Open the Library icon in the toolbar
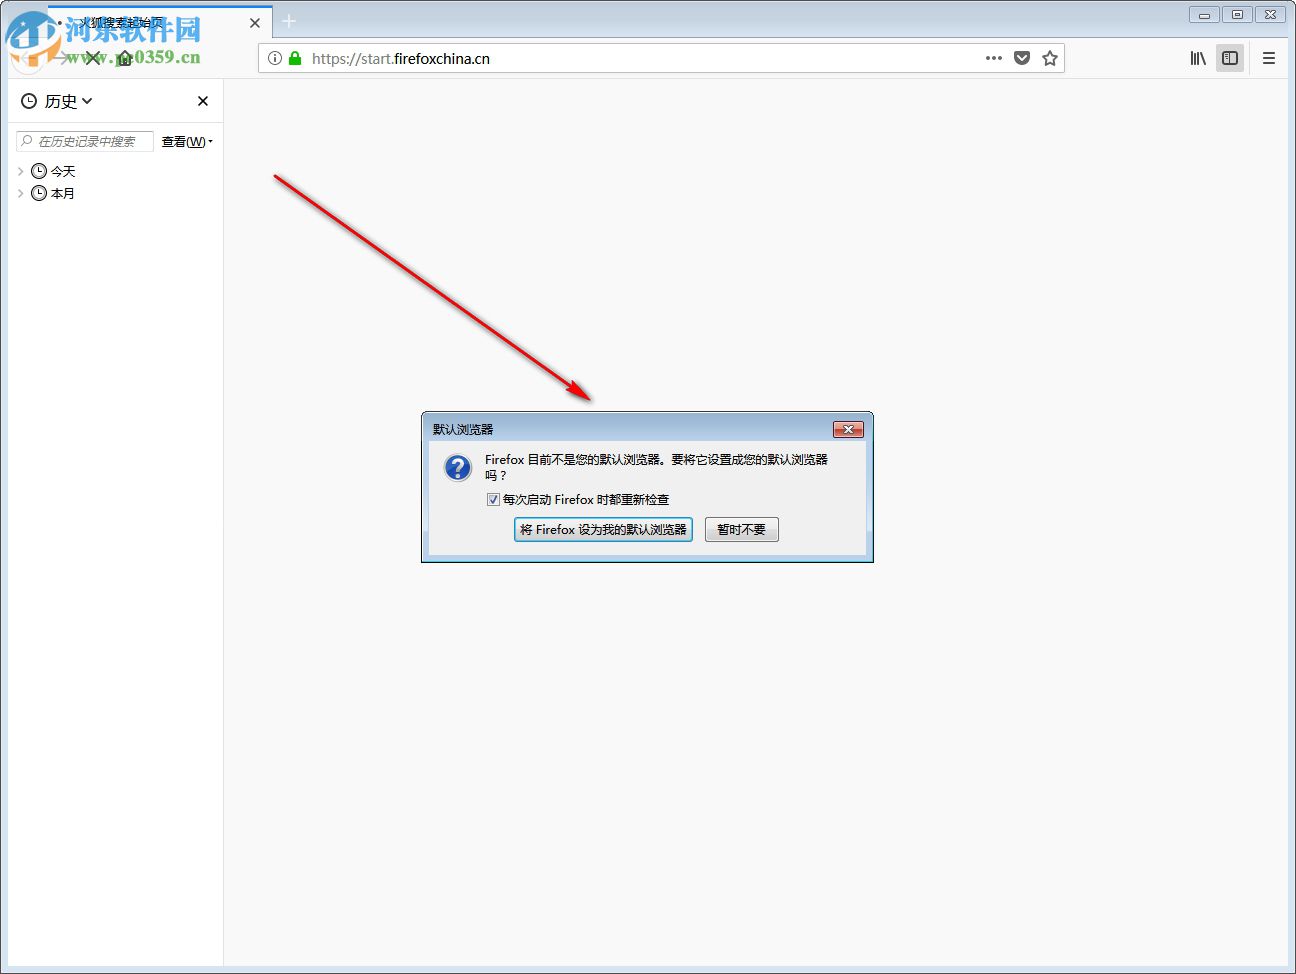Viewport: 1296px width, 974px height. [x=1197, y=58]
